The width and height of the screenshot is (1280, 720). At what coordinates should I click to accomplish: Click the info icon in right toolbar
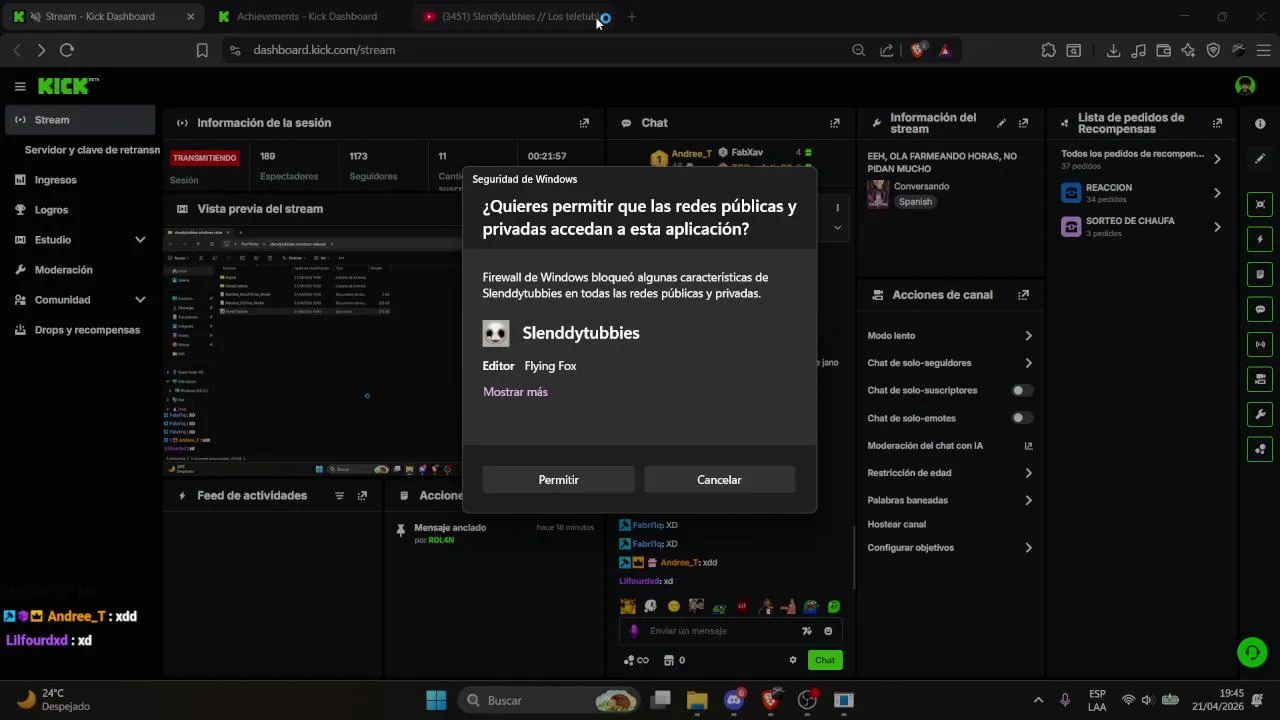(1260, 123)
